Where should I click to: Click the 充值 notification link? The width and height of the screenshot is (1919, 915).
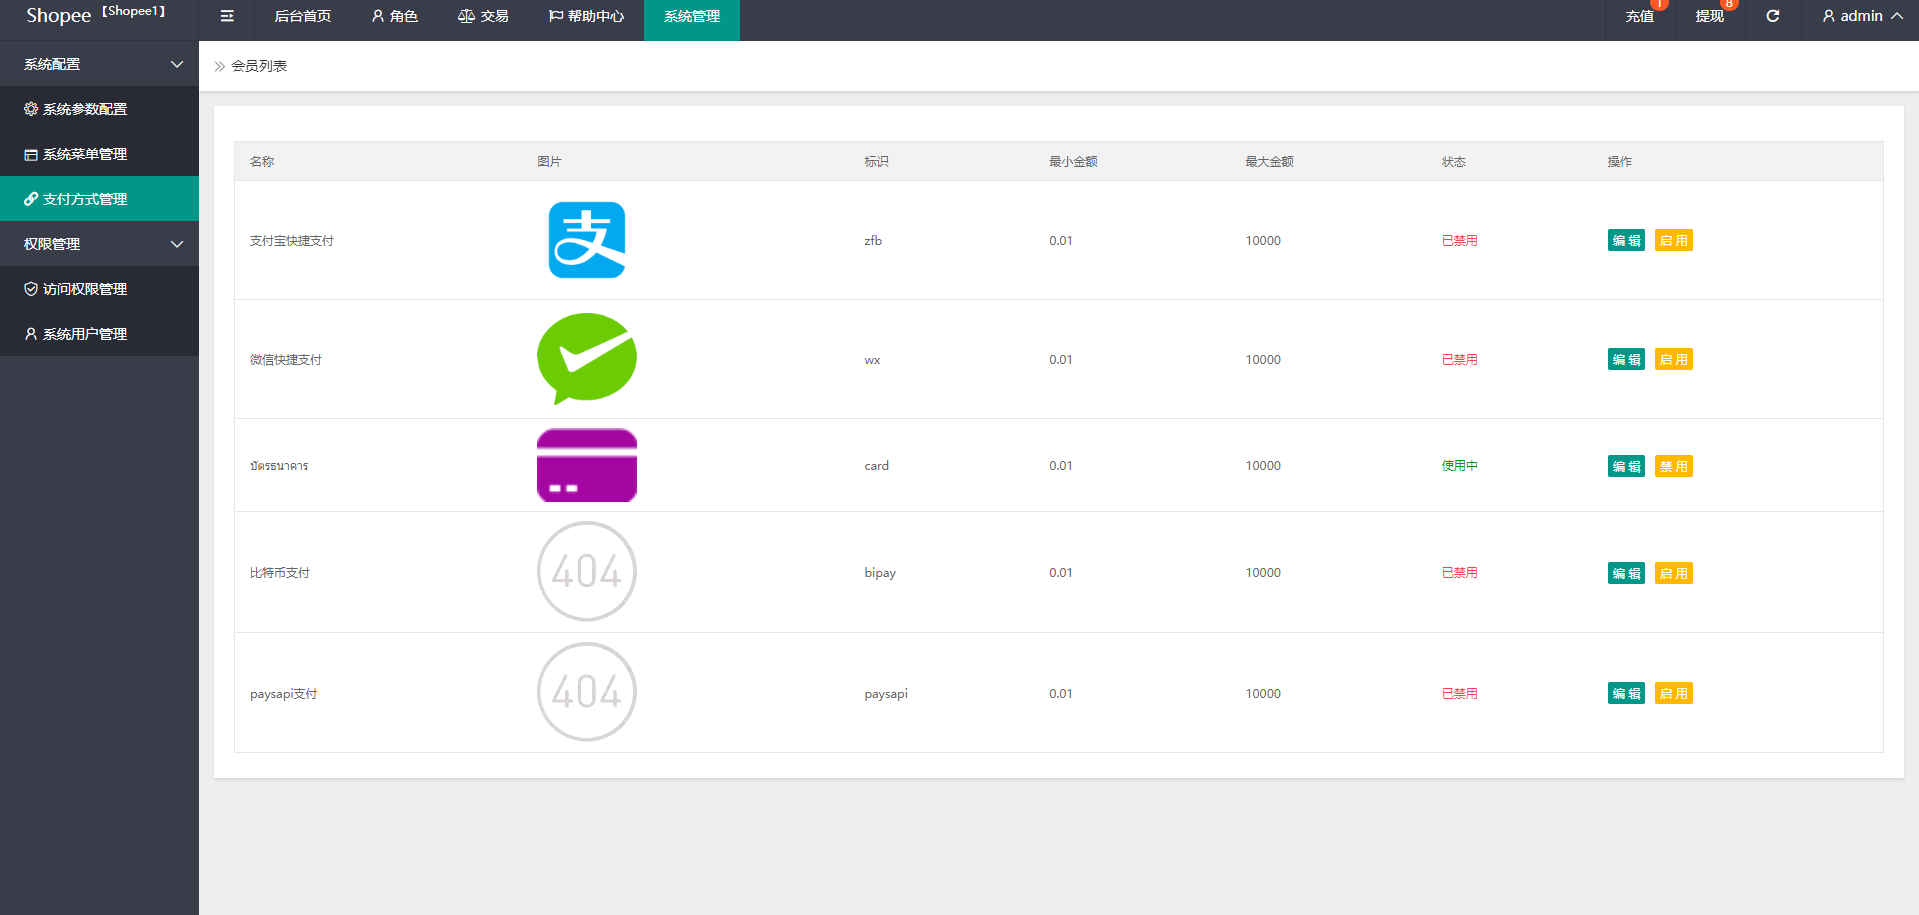1639,16
